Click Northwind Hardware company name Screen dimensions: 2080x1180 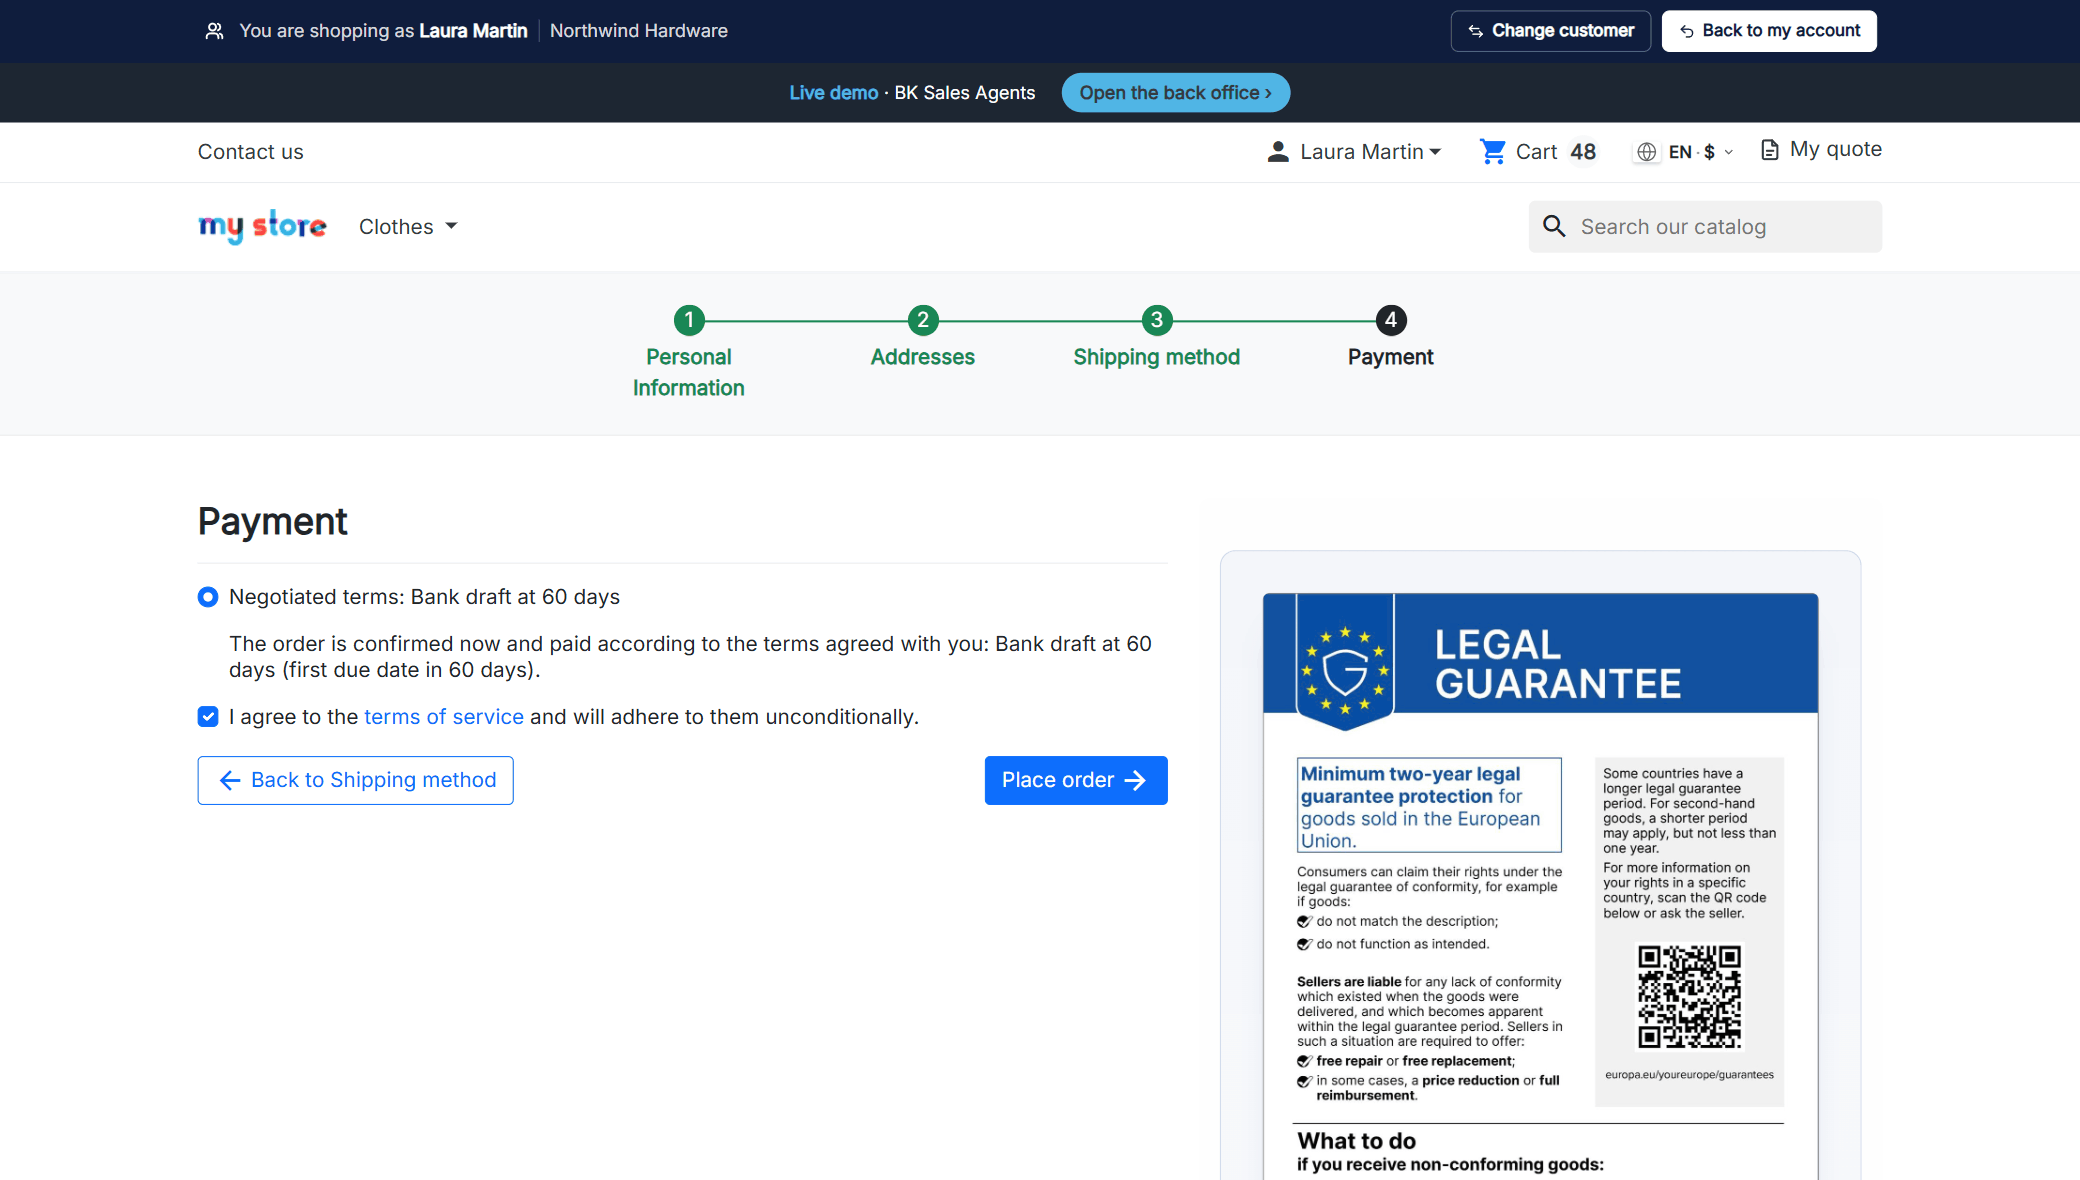639,31
